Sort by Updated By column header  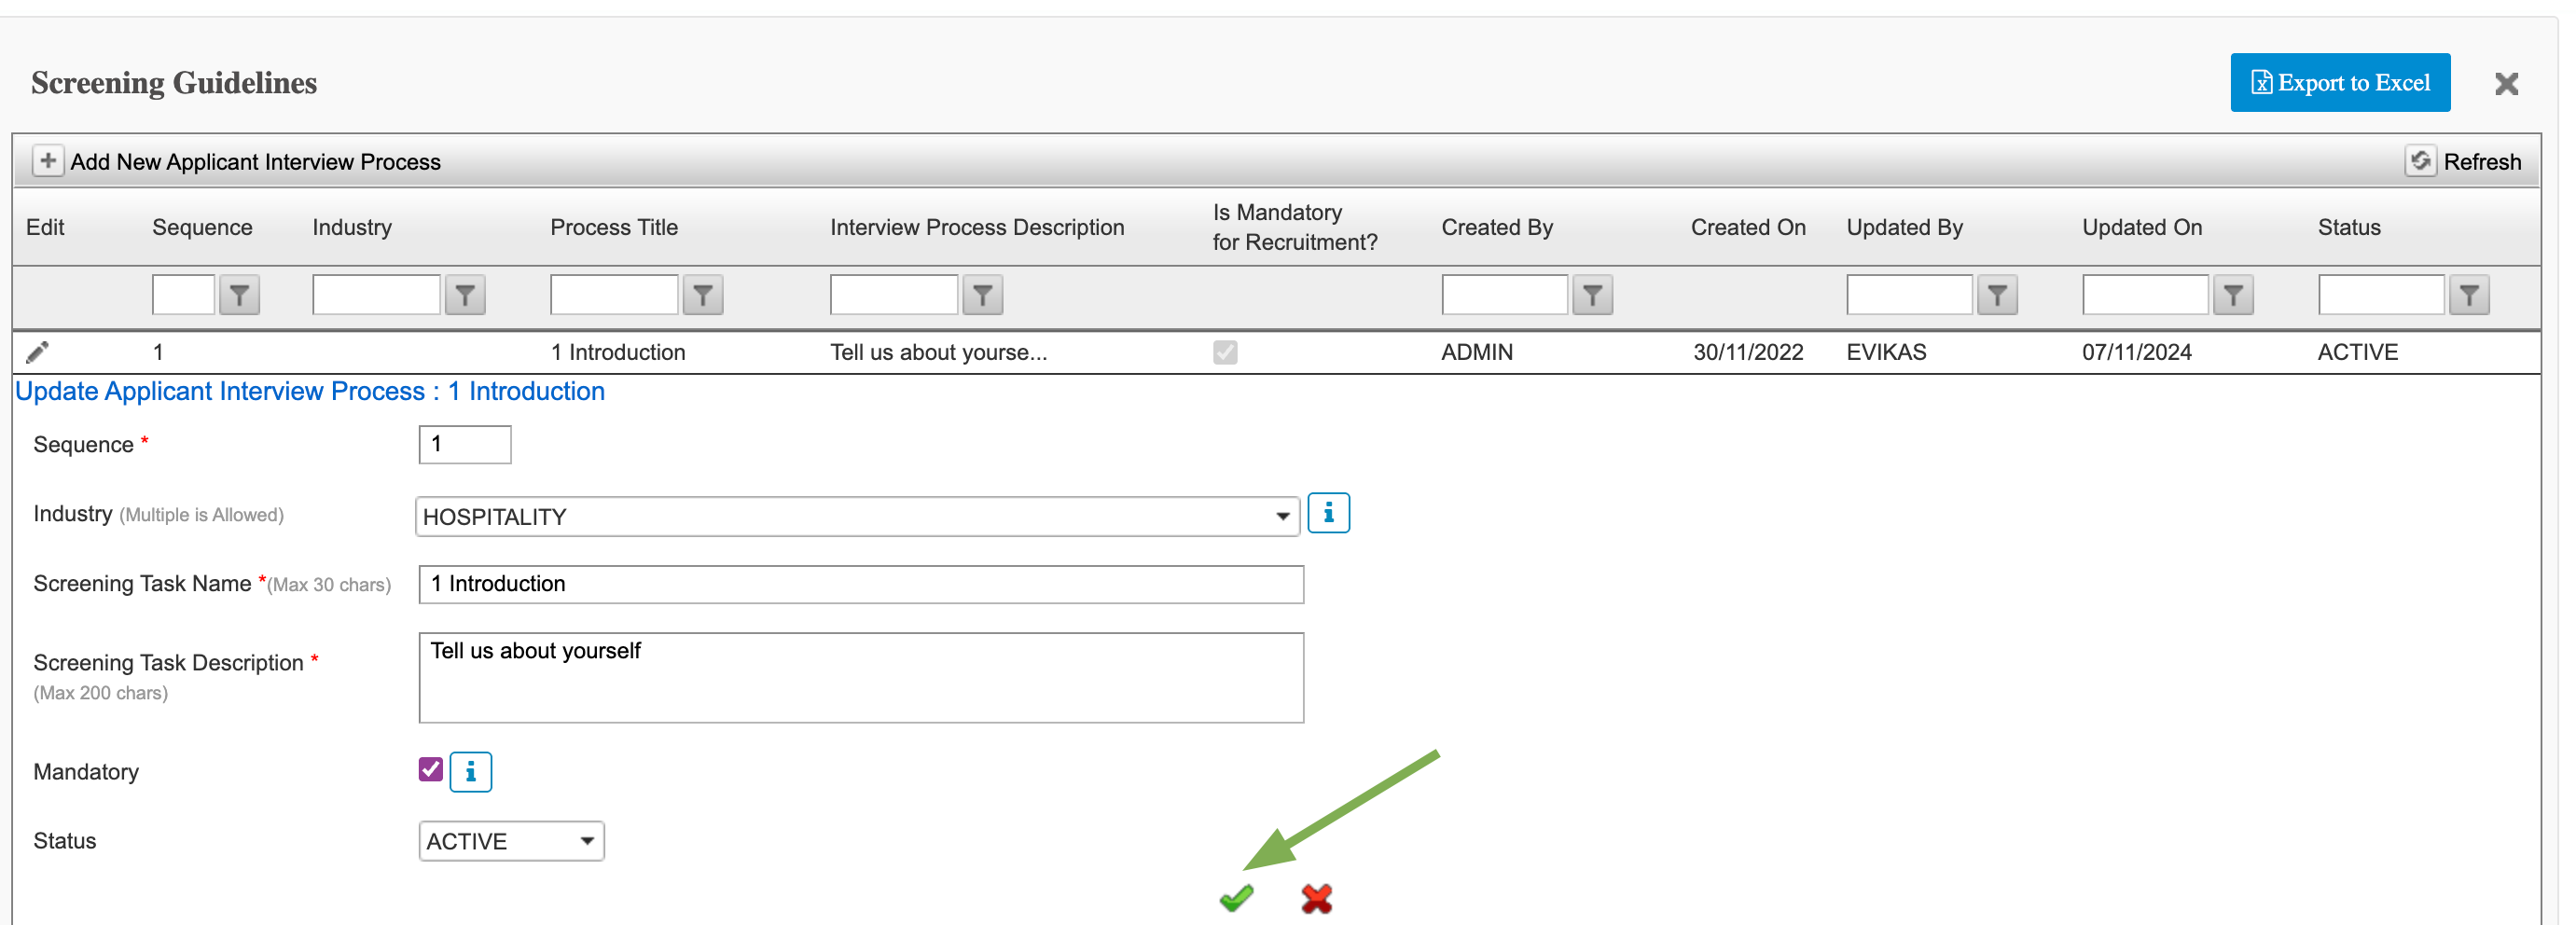point(1904,227)
